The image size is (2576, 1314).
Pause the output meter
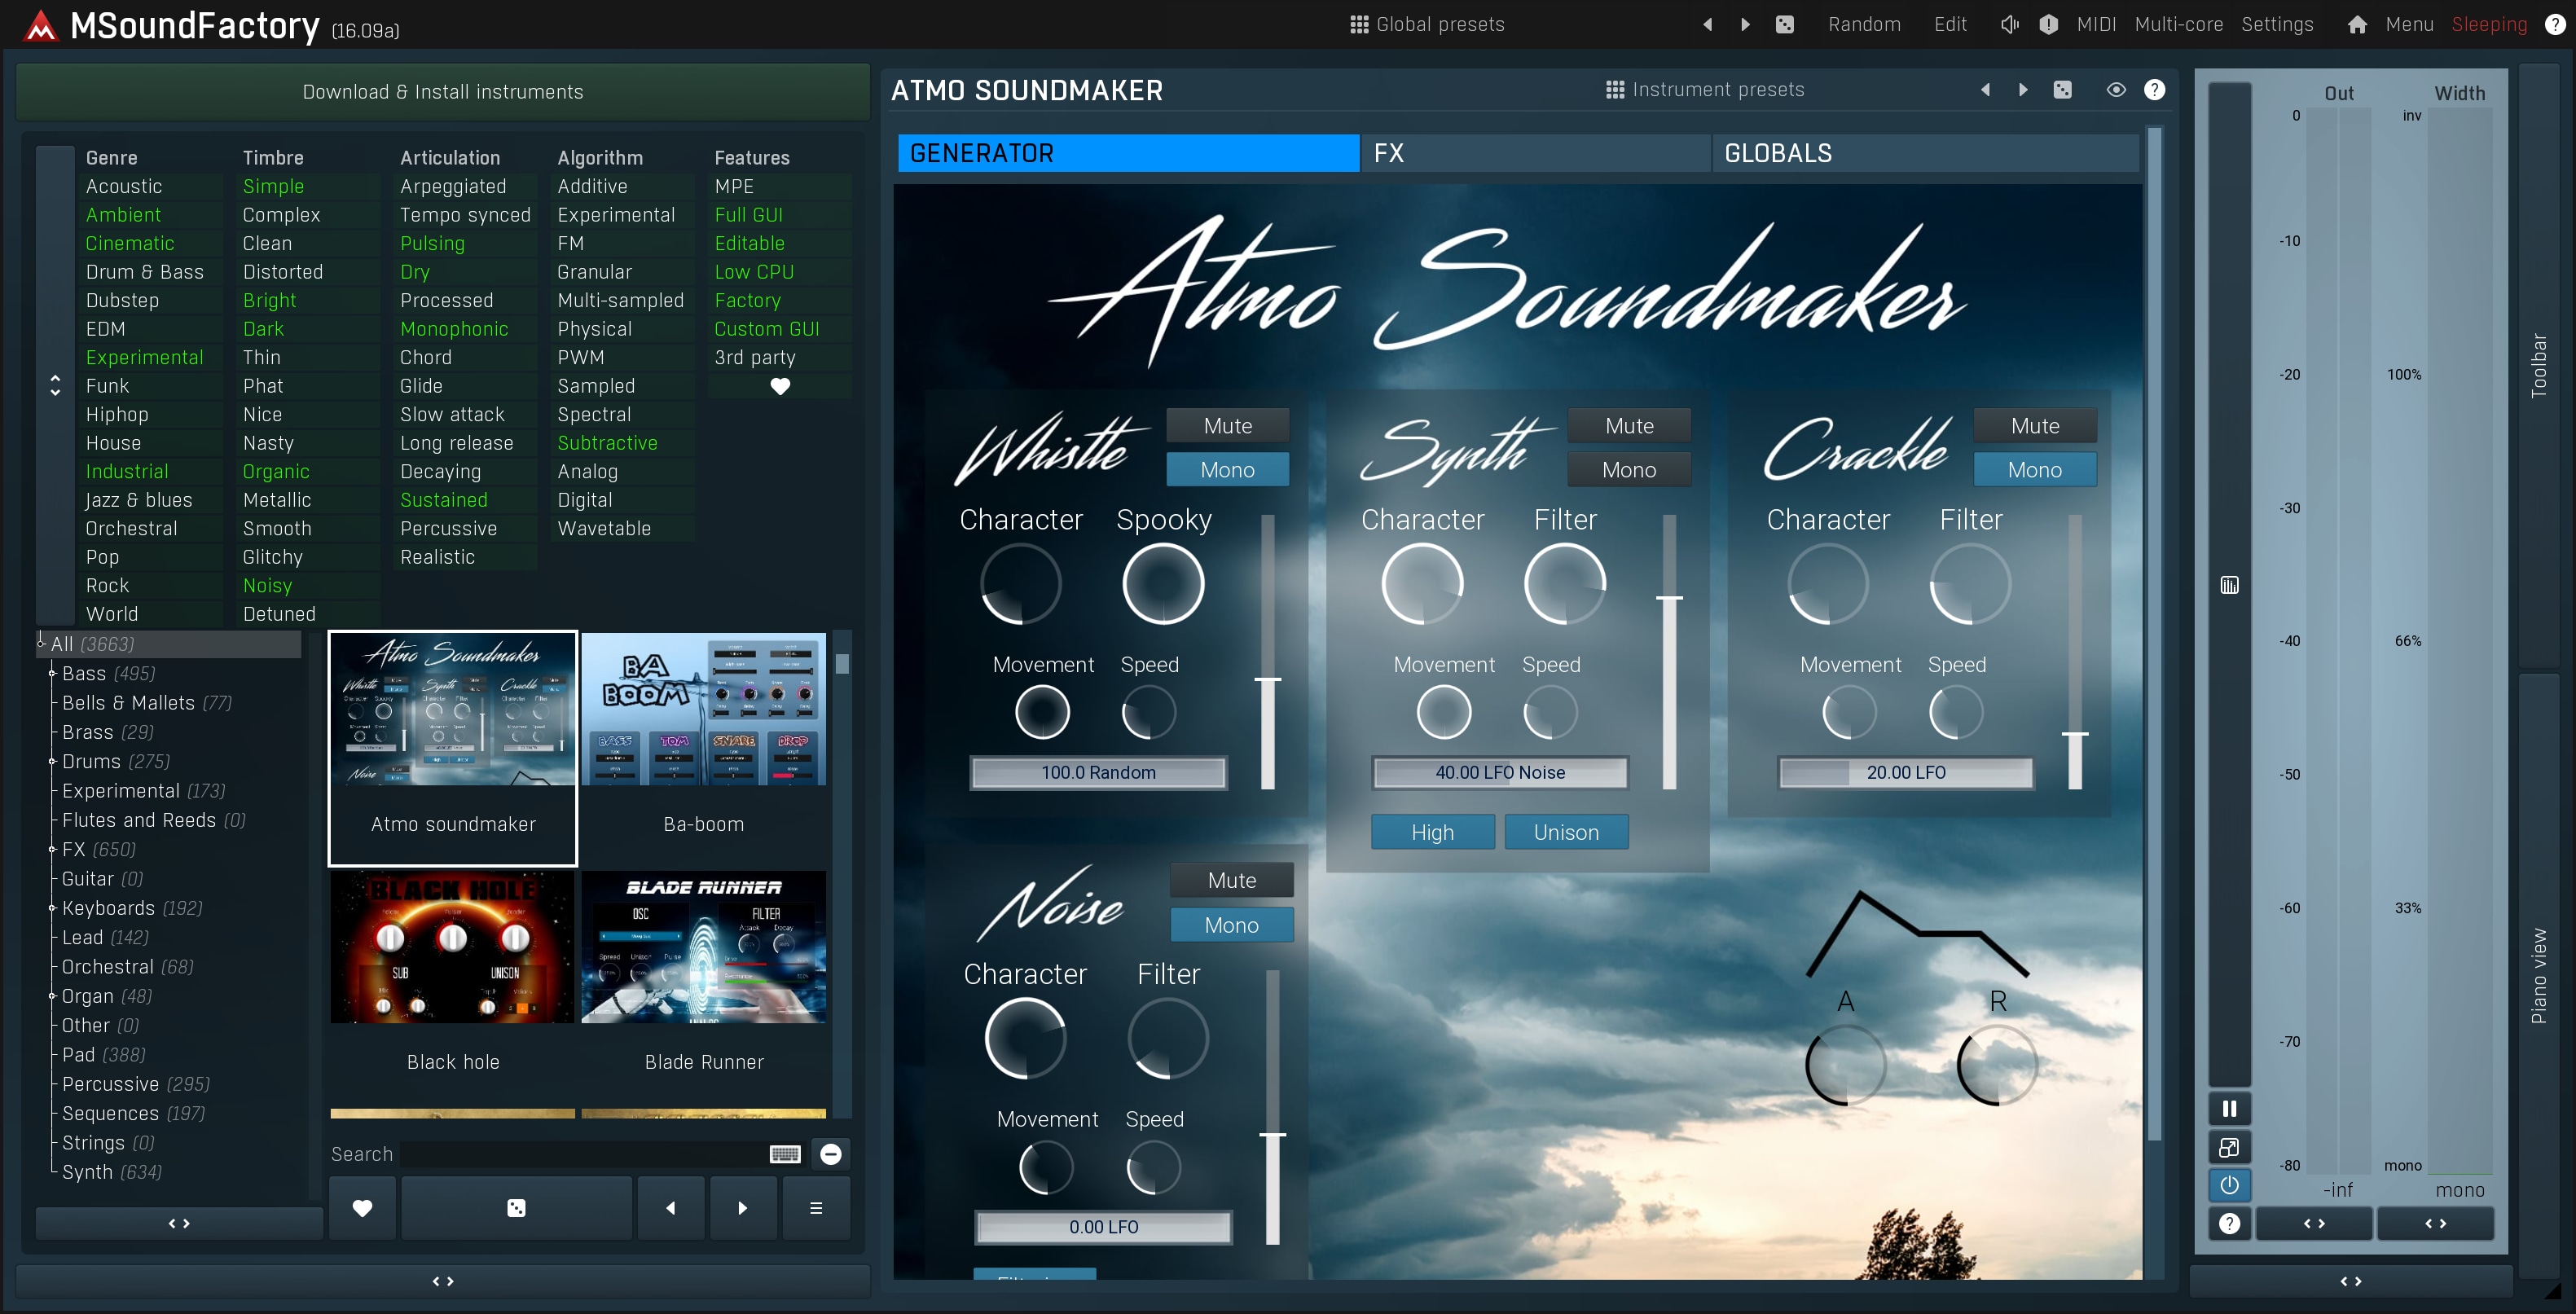tap(2229, 1109)
